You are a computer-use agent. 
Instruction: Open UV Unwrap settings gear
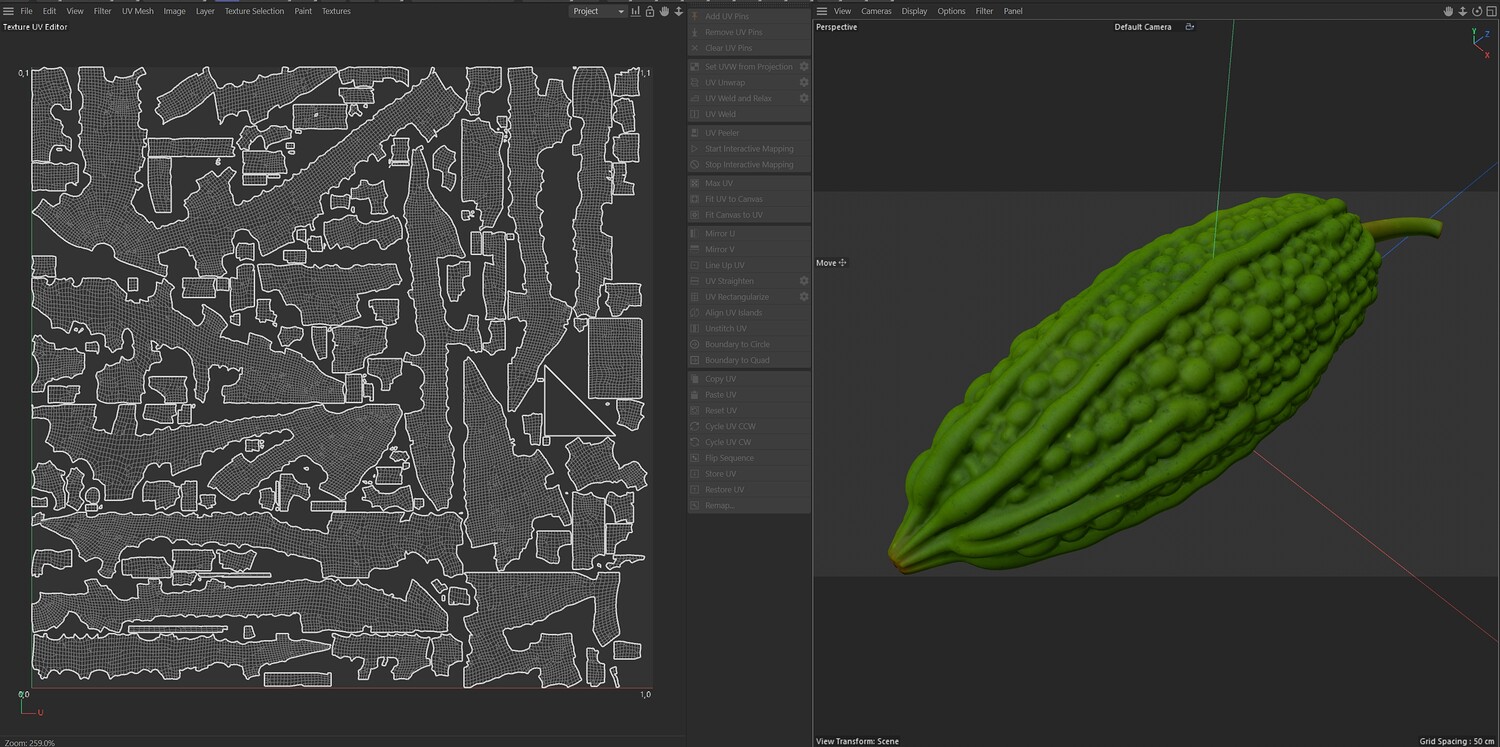click(x=803, y=83)
